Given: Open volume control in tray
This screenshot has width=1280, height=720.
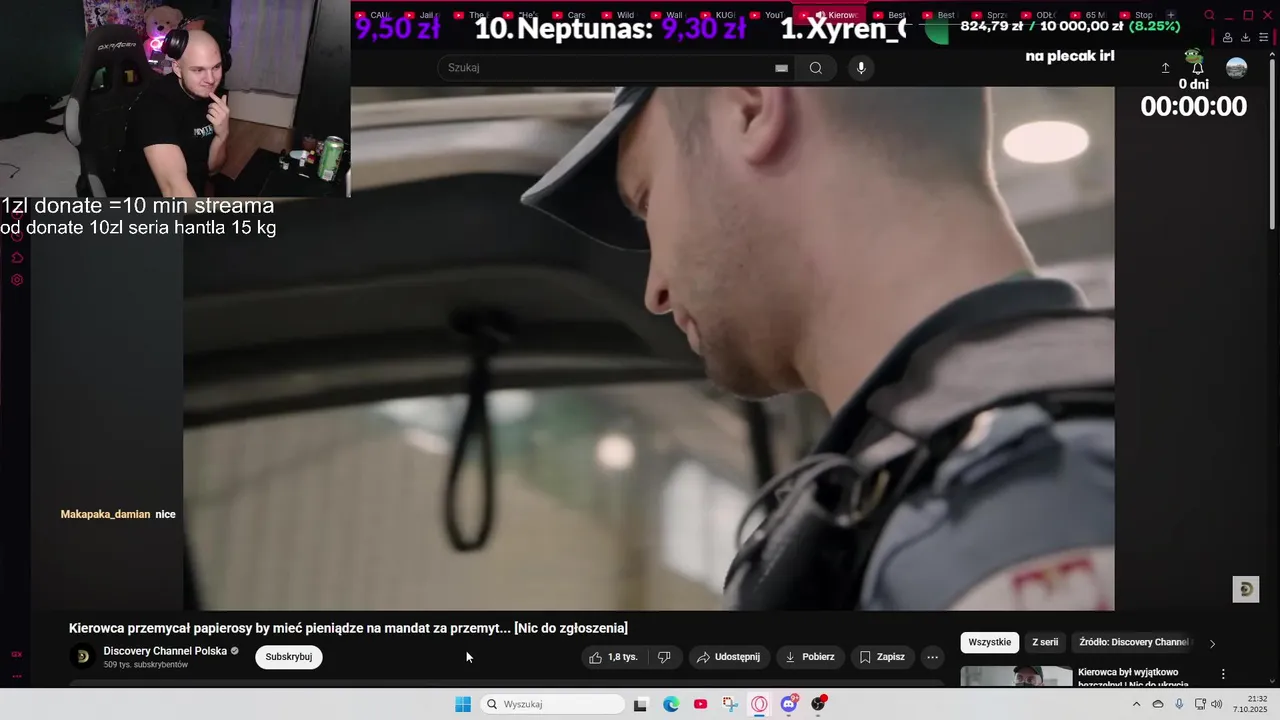Looking at the screenshot, I should tap(1216, 704).
